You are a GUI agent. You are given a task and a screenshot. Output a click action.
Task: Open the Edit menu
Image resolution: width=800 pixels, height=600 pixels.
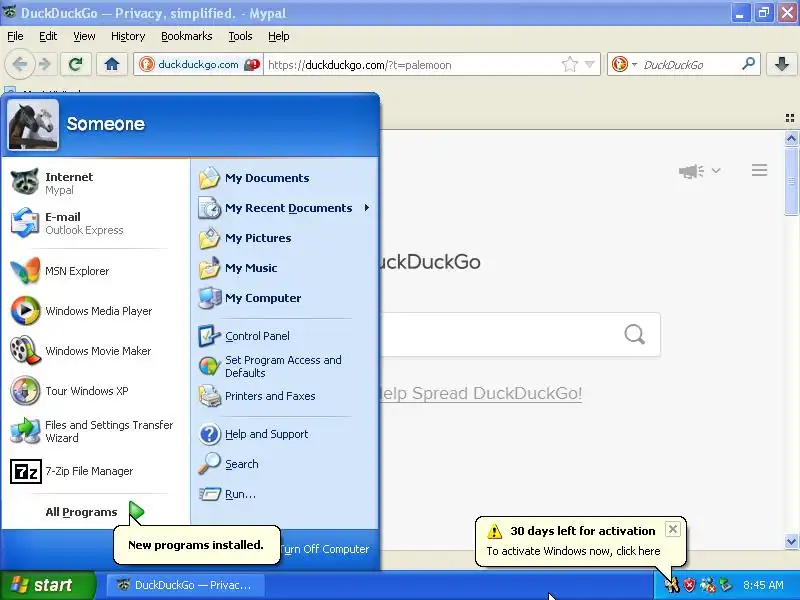coord(48,36)
